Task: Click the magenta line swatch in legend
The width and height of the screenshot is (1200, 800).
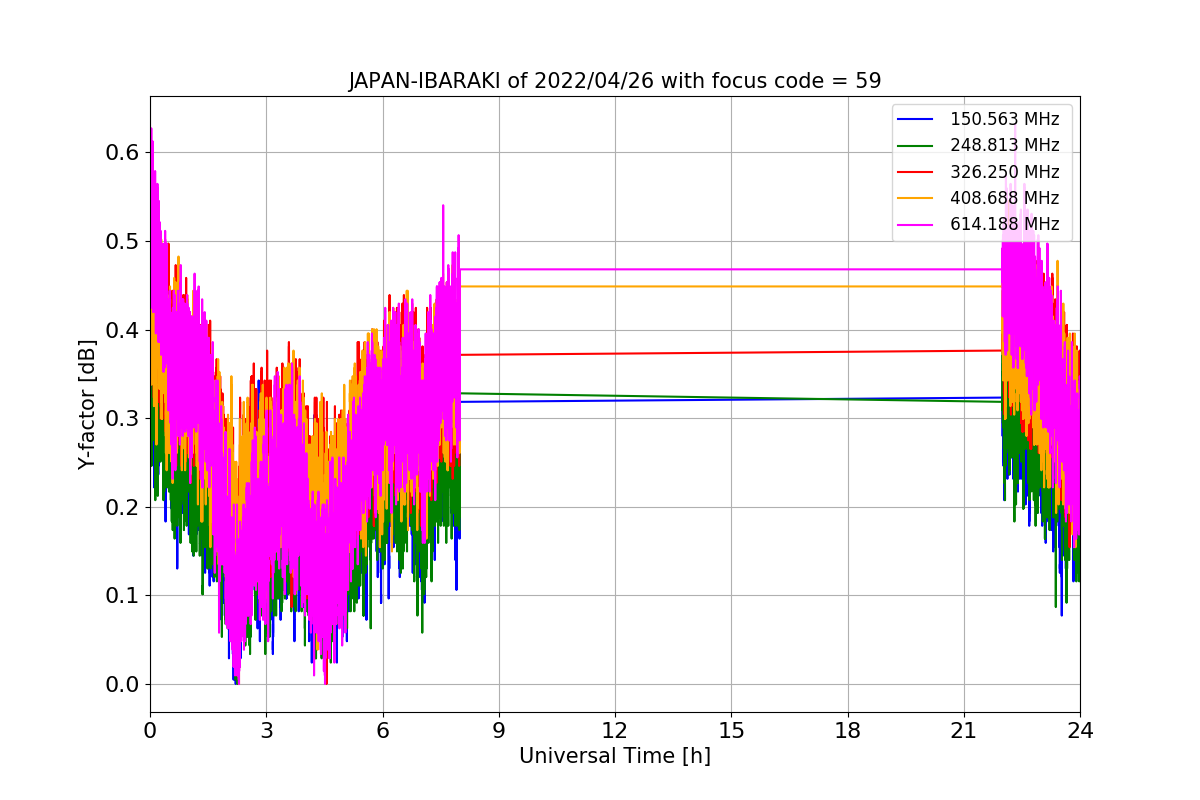Action: pyautogui.click(x=915, y=224)
